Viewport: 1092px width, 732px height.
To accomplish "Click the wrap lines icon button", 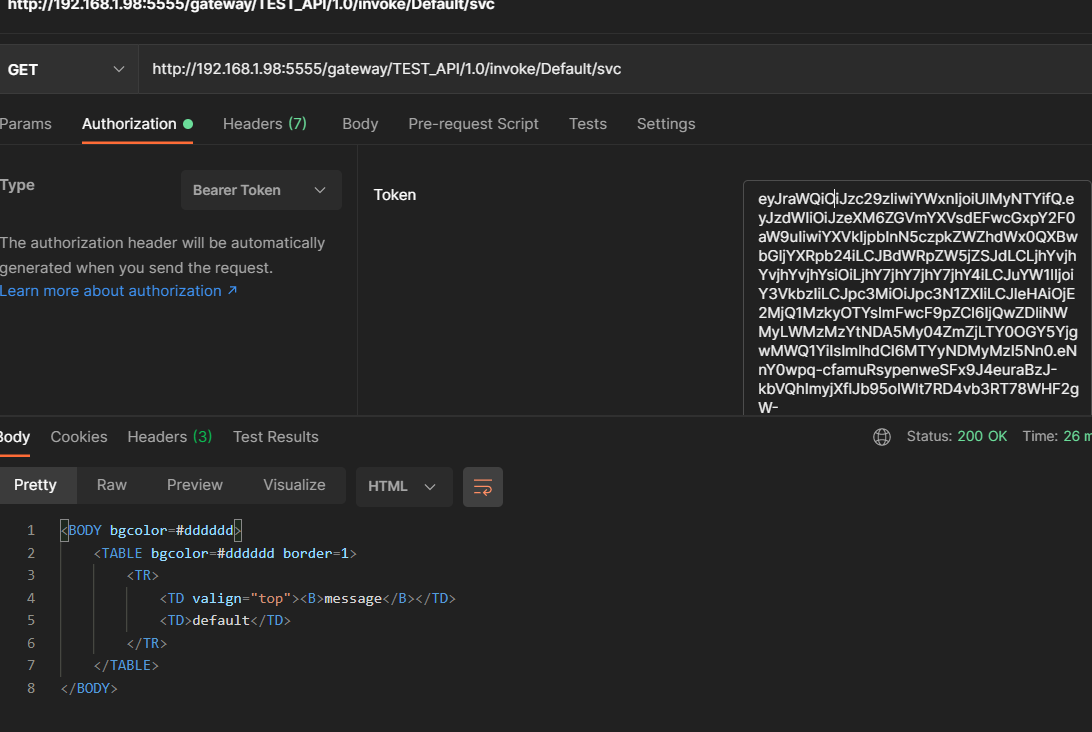I will [x=483, y=487].
